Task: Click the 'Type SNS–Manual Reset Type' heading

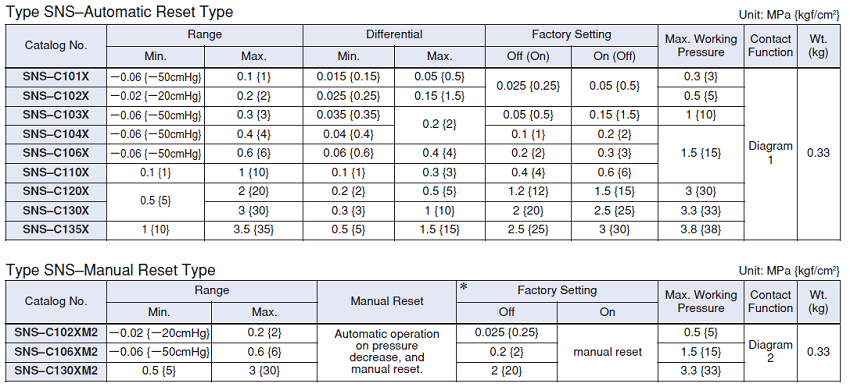Action: click(x=111, y=270)
